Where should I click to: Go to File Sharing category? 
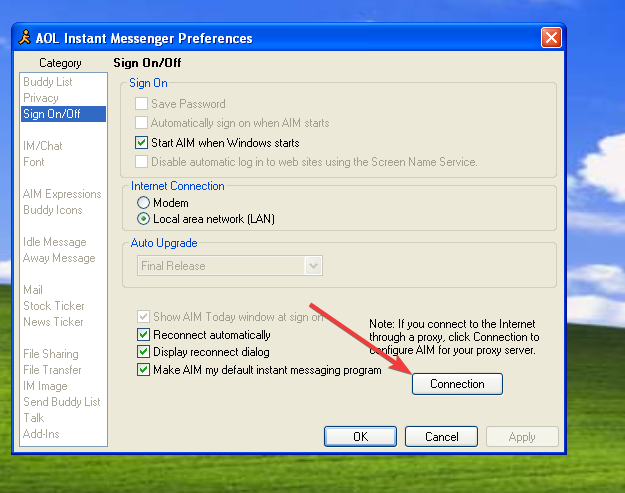51,354
